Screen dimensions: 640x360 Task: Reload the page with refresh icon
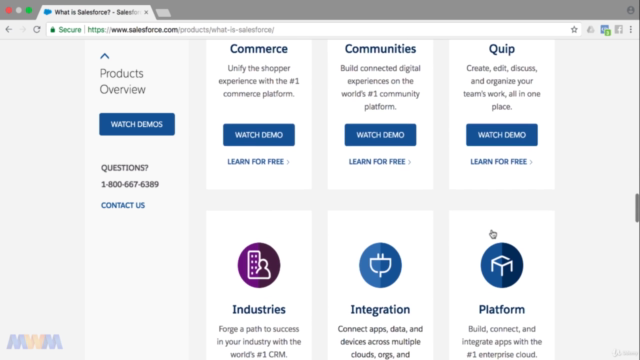click(37, 29)
